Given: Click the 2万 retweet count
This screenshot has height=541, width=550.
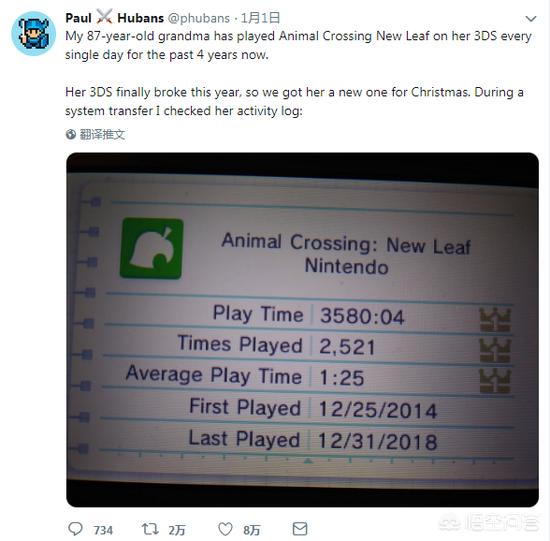Looking at the screenshot, I should pyautogui.click(x=177, y=530).
